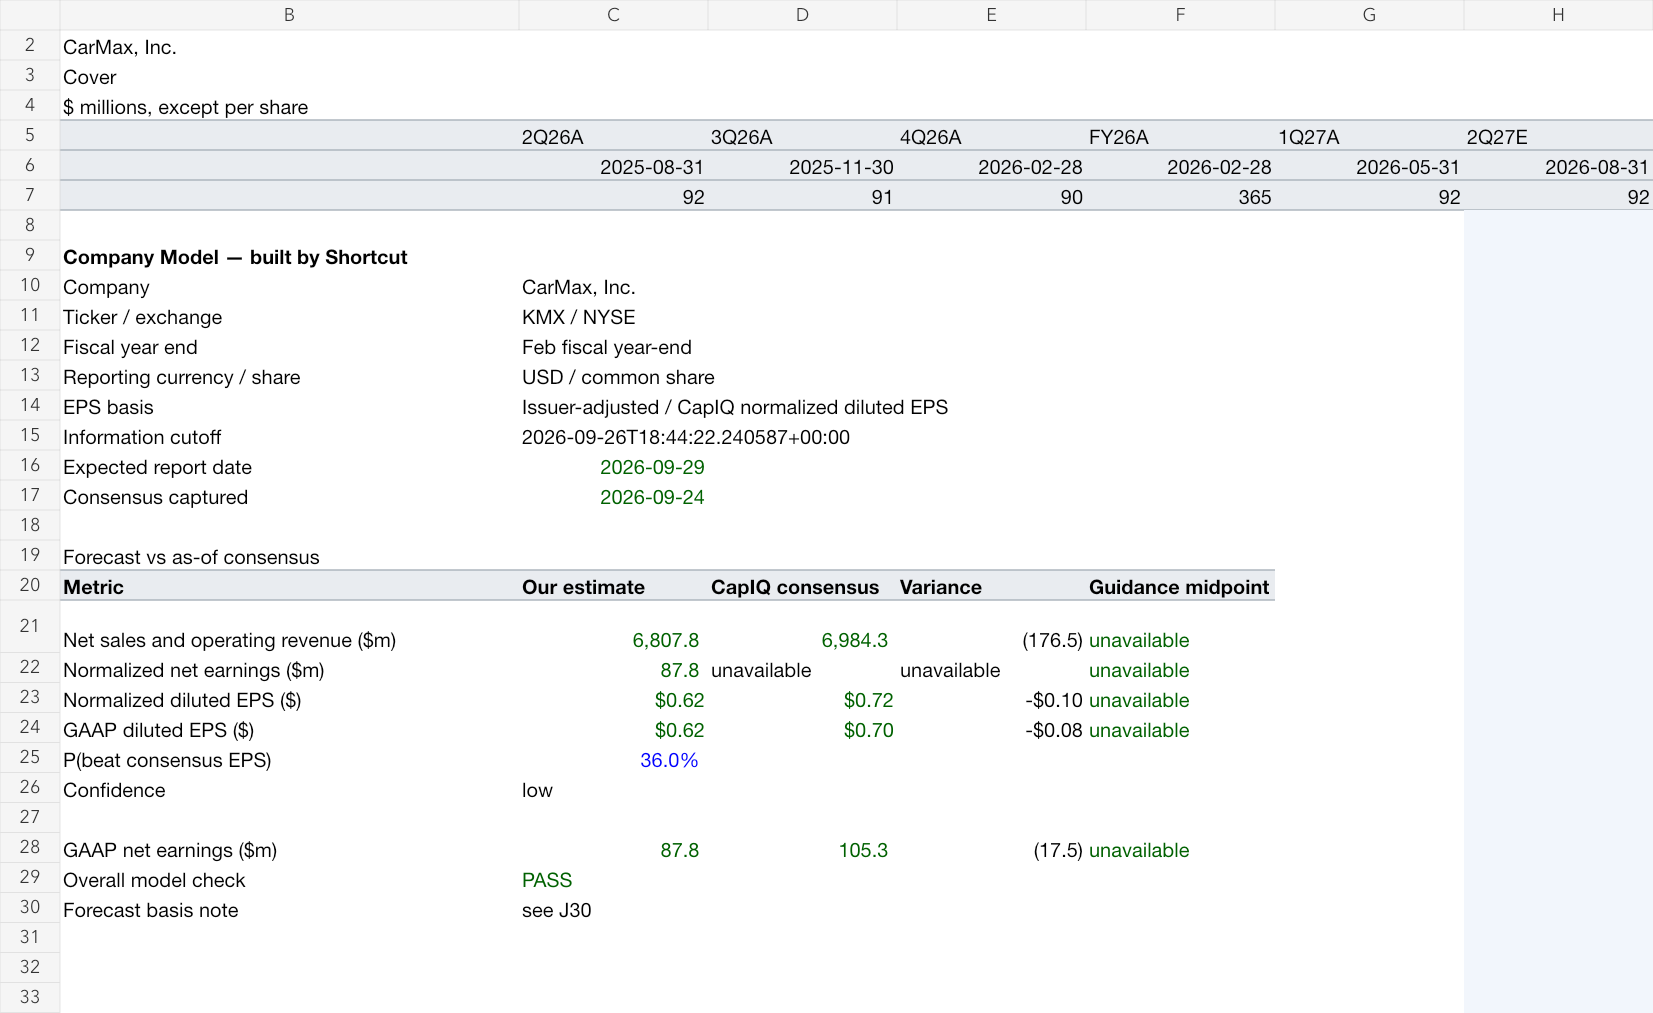The height and width of the screenshot is (1013, 1653).
Task: Select row 9 header
Action: [x=30, y=255]
